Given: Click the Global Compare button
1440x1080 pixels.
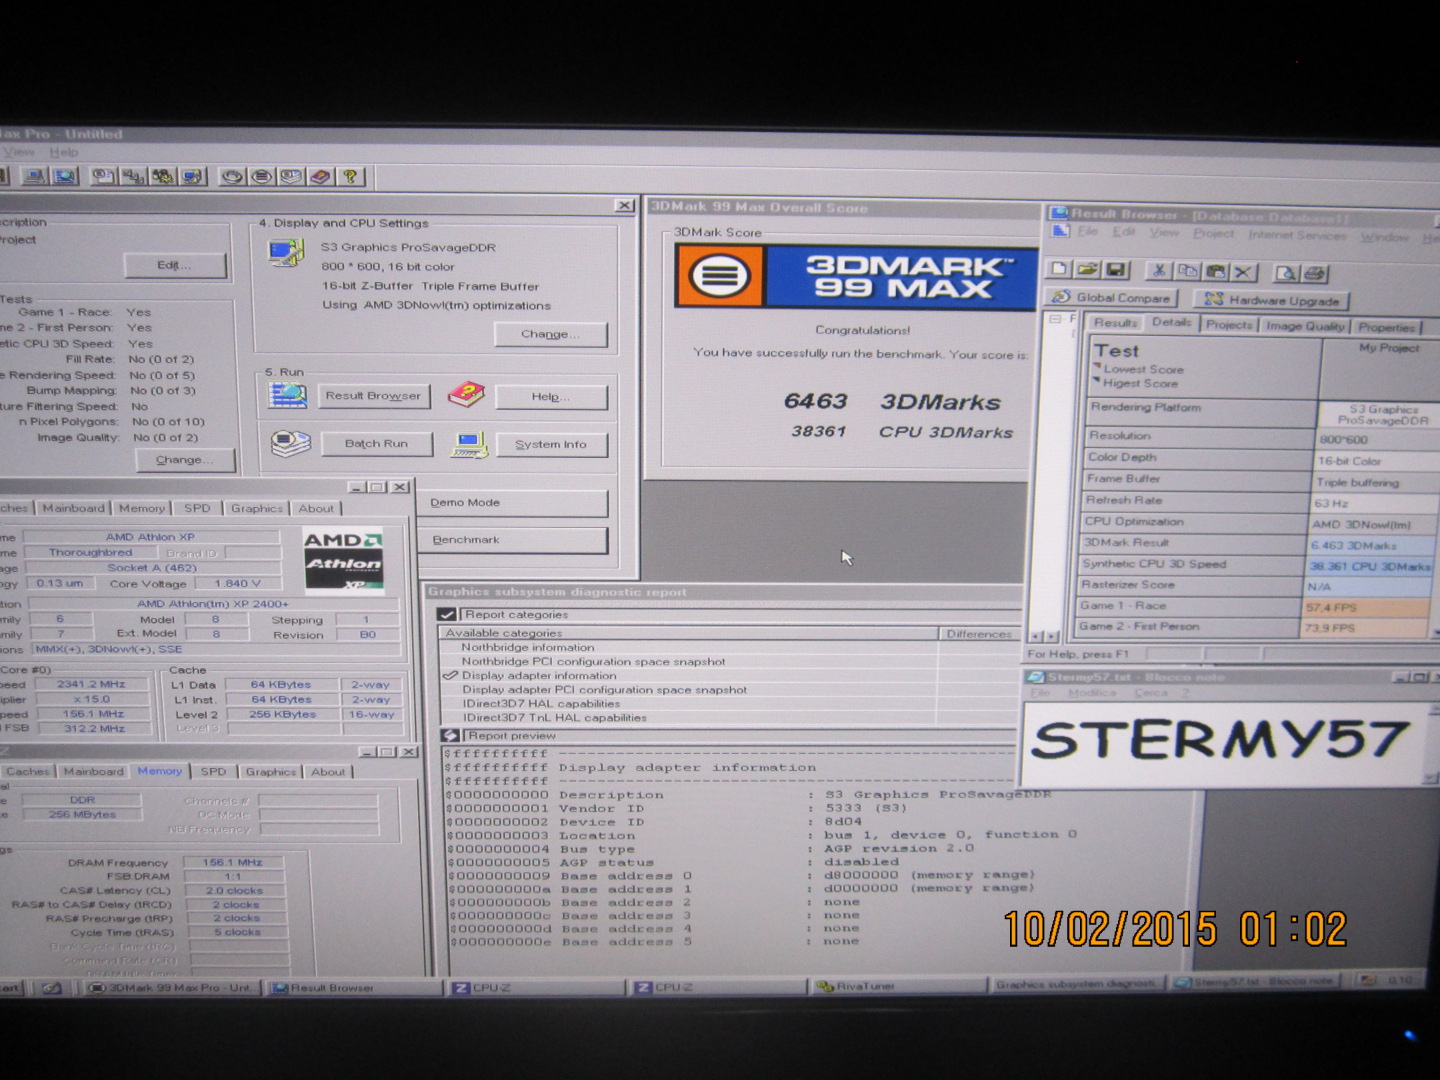Looking at the screenshot, I should 1112,298.
